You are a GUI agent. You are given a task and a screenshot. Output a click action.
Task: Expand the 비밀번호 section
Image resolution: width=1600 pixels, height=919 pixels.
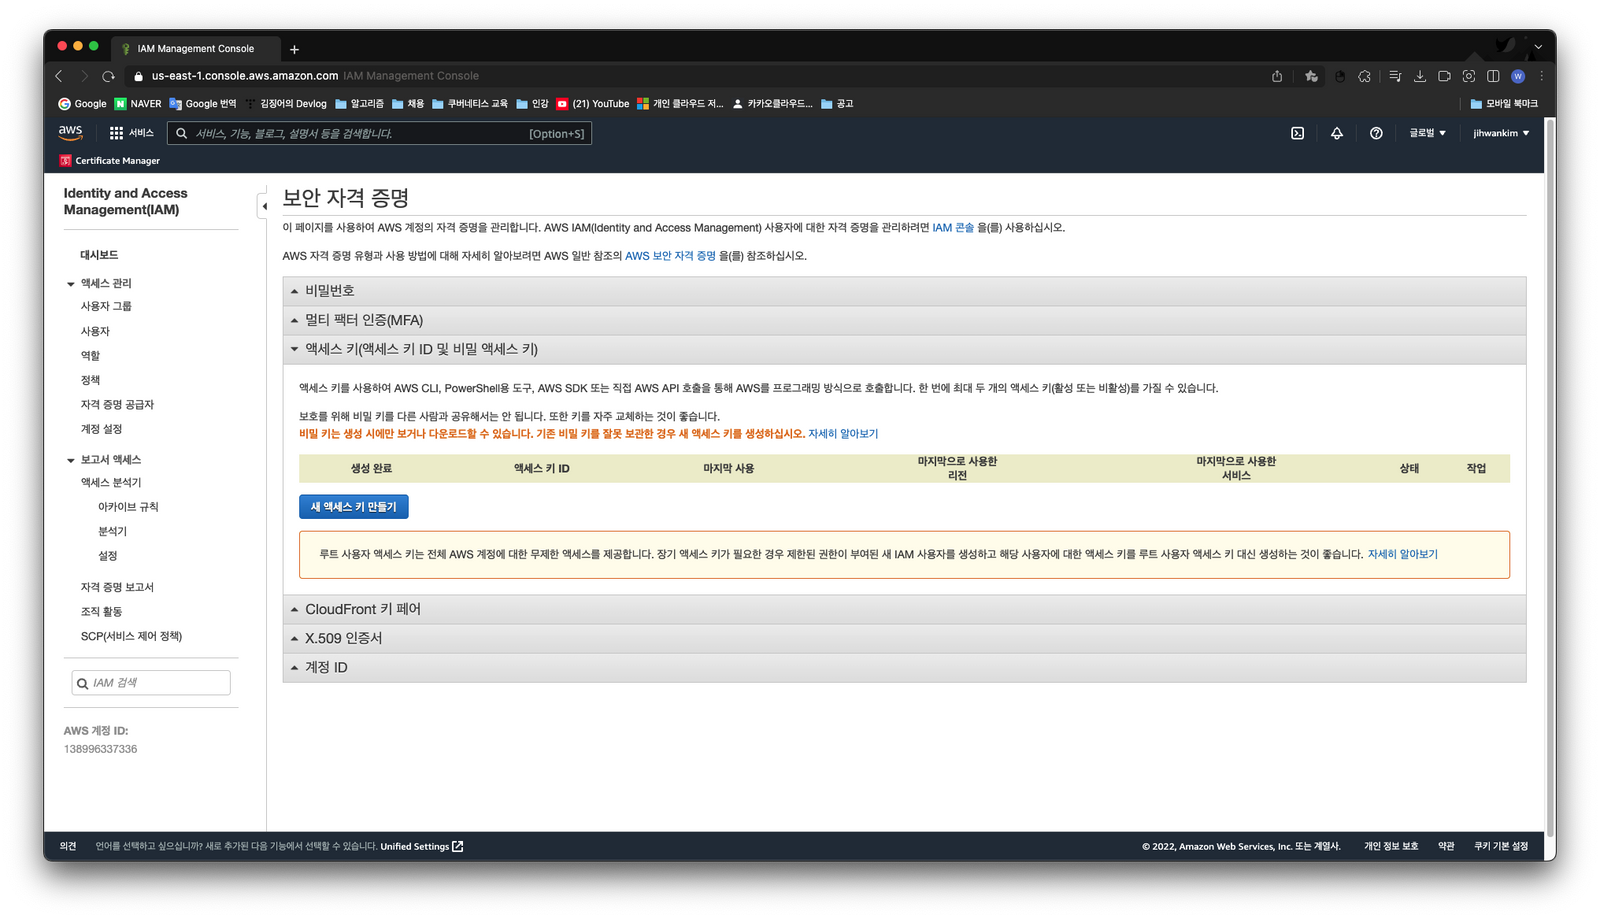point(904,291)
